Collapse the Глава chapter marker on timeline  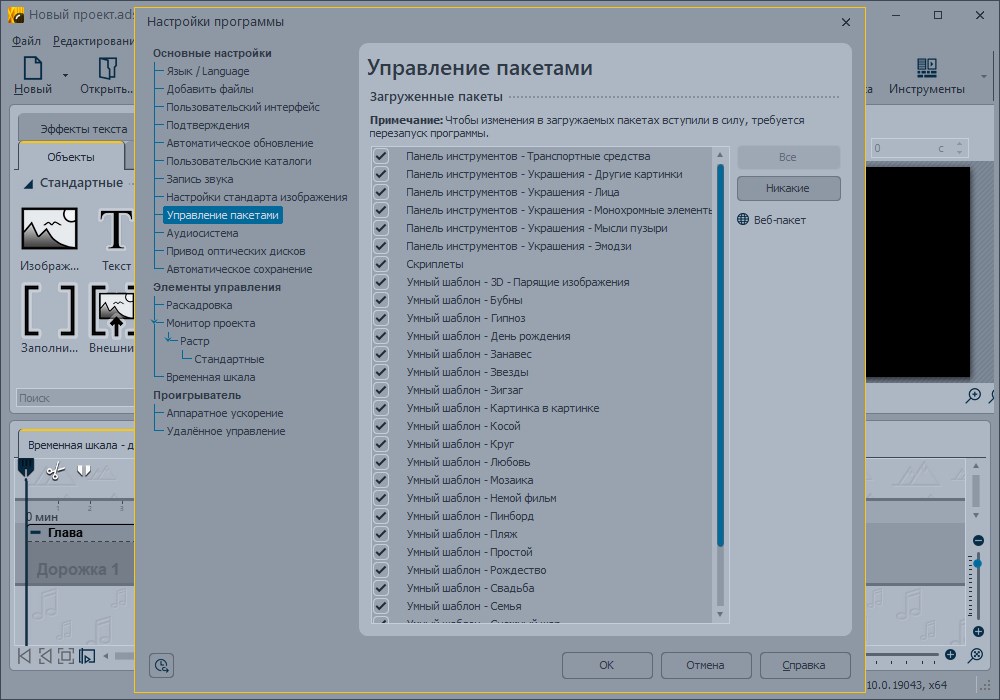(x=35, y=532)
